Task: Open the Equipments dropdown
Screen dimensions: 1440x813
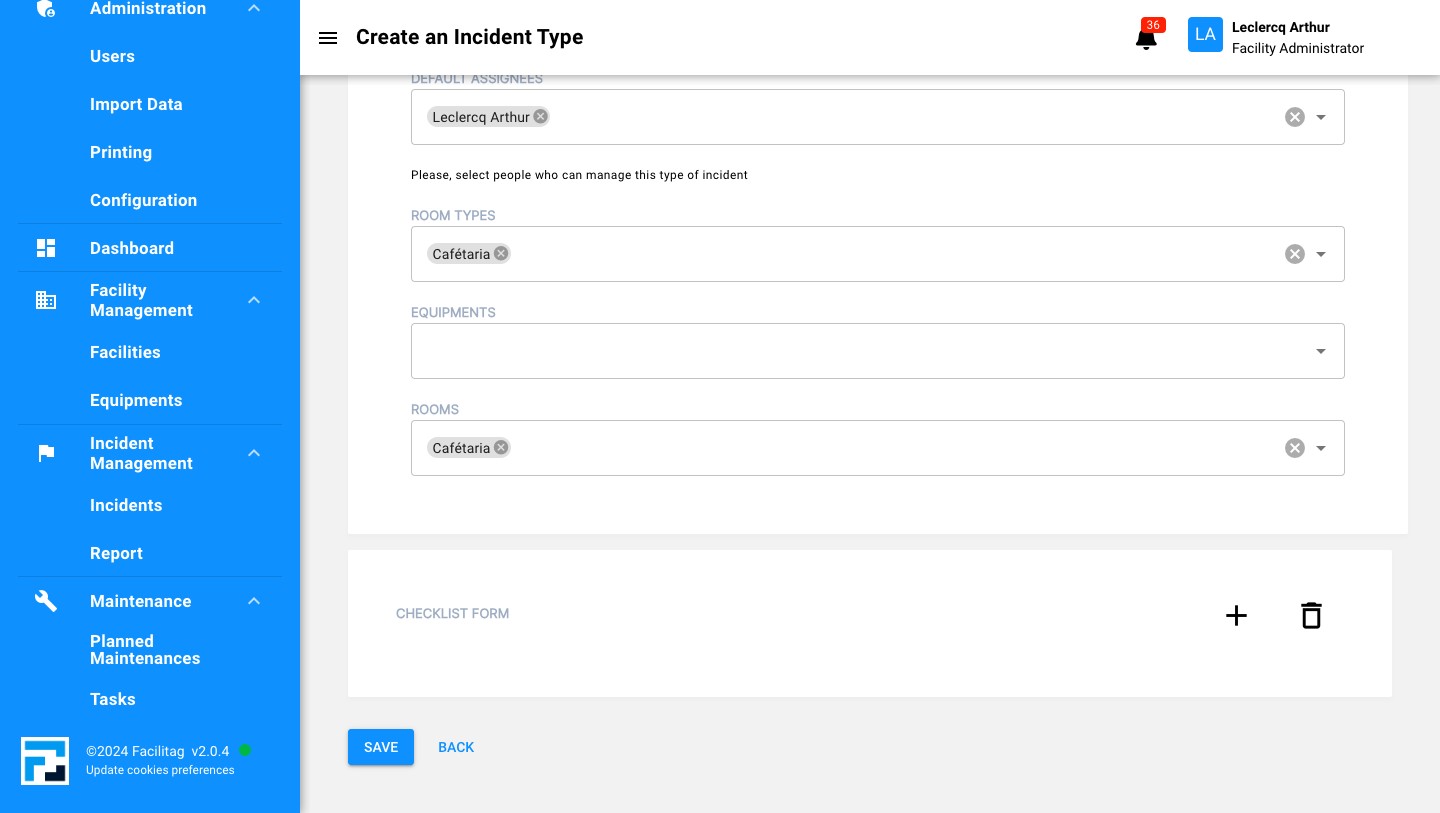Action: coord(1320,351)
